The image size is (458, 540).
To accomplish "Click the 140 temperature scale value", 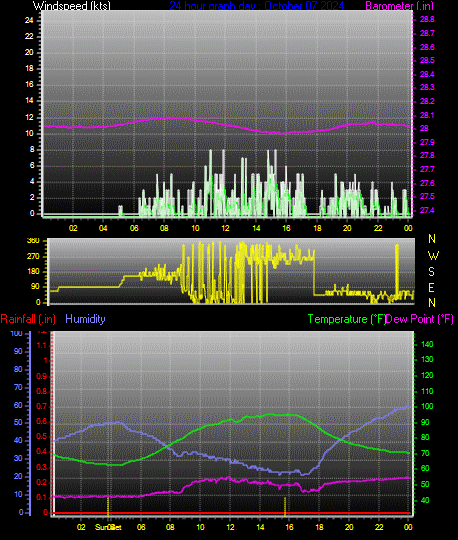I will pos(427,344).
